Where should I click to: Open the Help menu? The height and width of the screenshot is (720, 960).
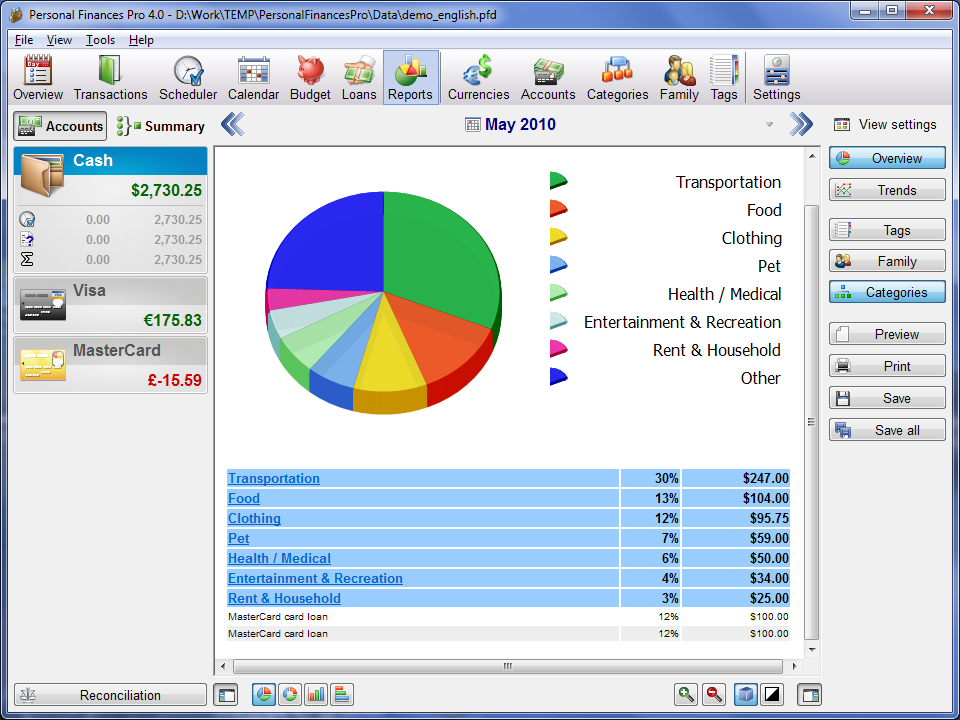coord(141,40)
